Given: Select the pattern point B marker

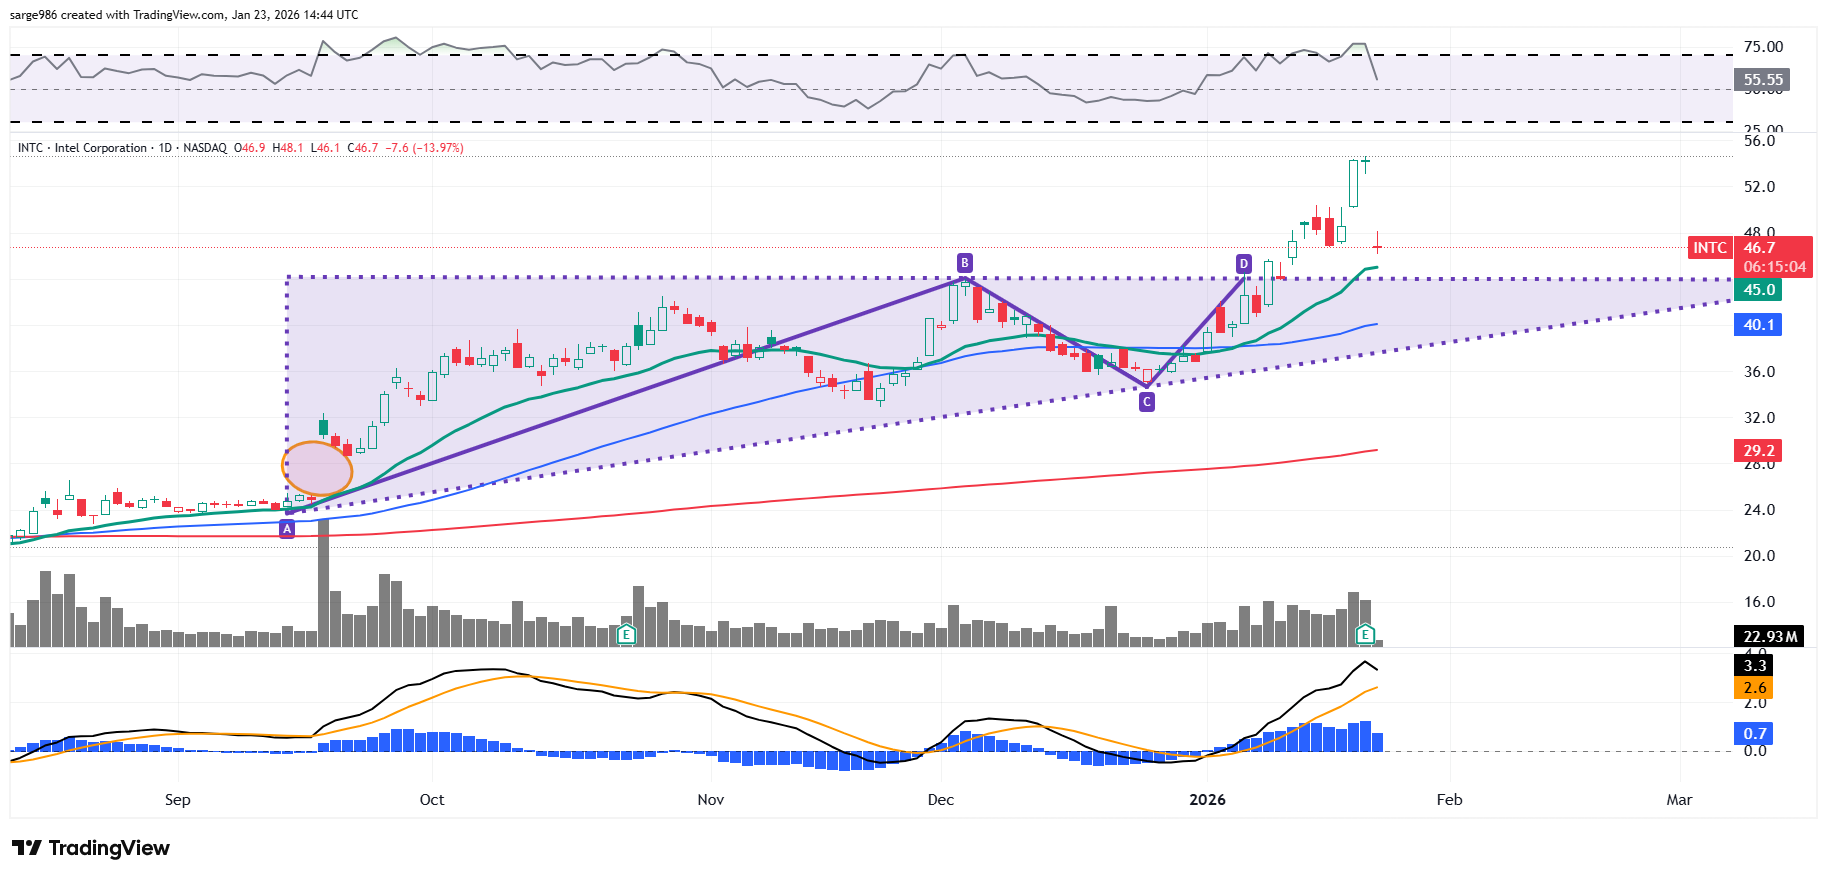Looking at the screenshot, I should tap(964, 263).
